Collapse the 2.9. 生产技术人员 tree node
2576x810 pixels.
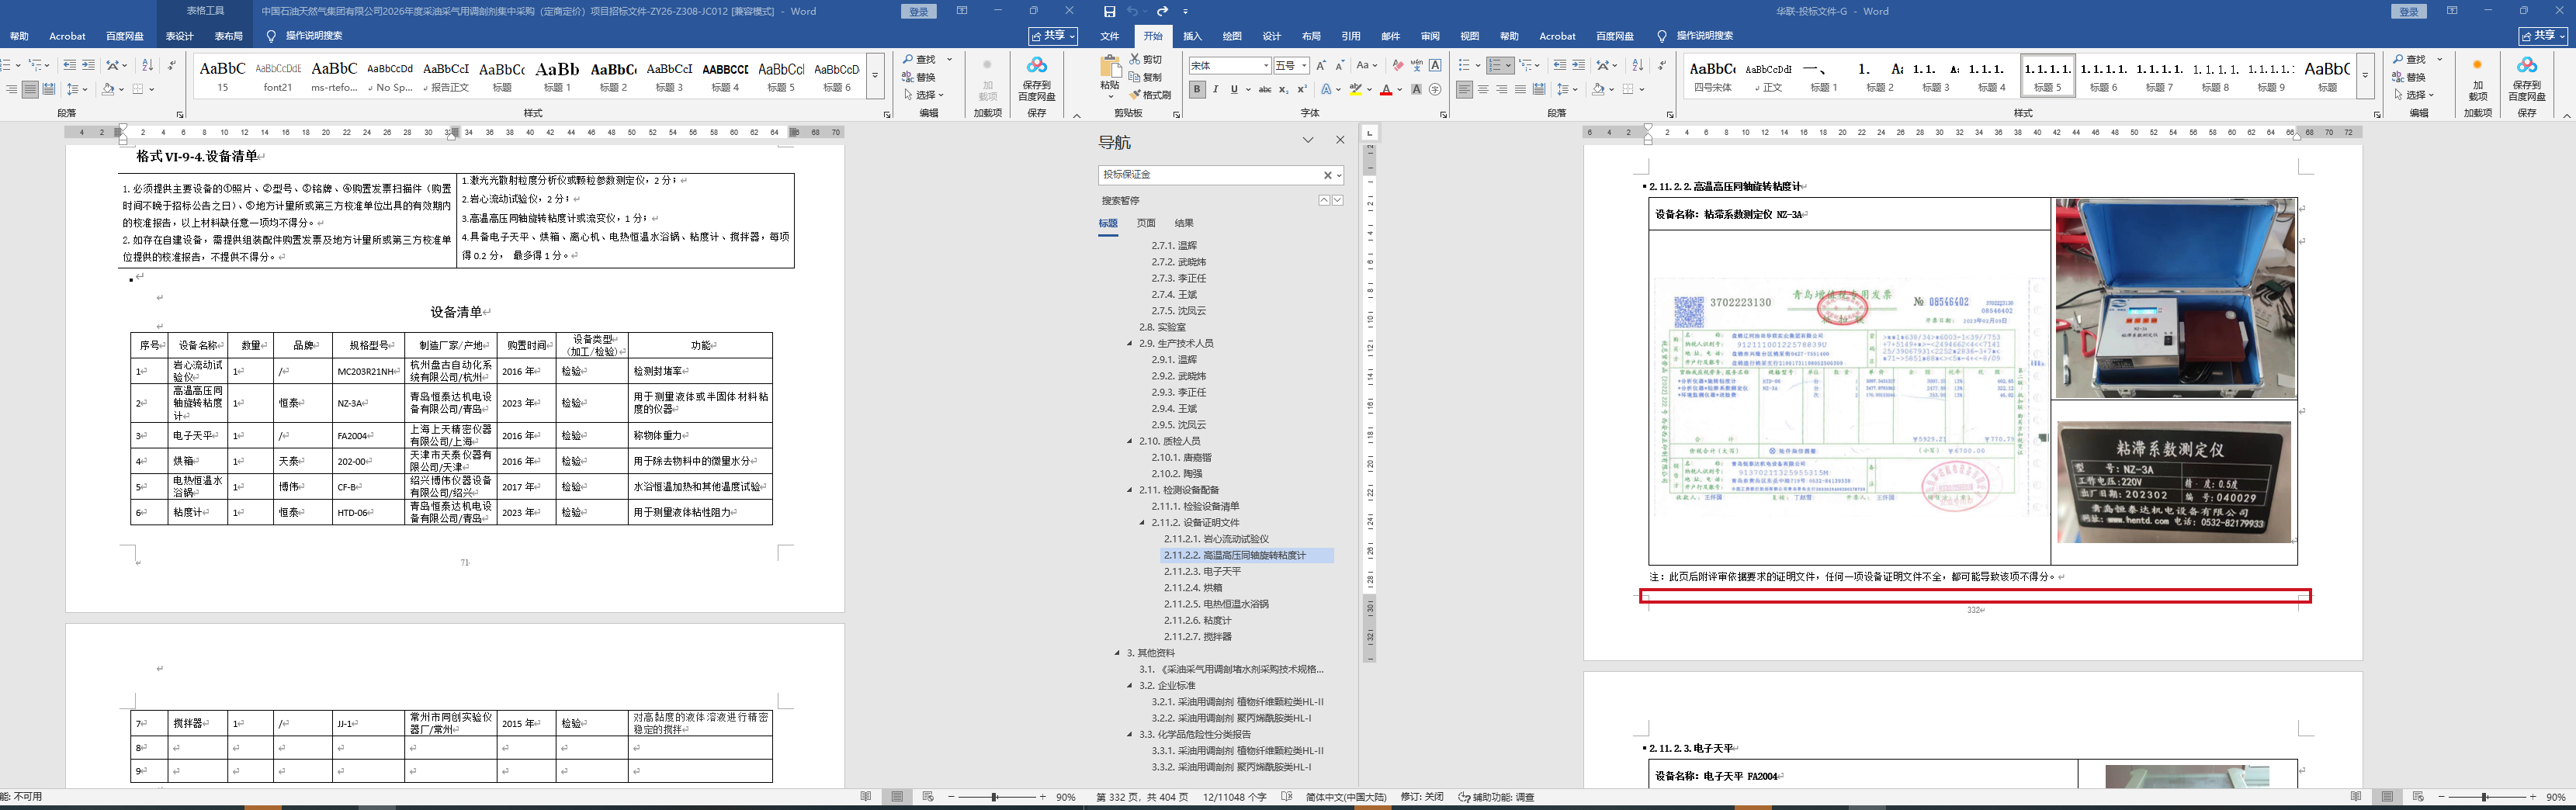[1130, 344]
